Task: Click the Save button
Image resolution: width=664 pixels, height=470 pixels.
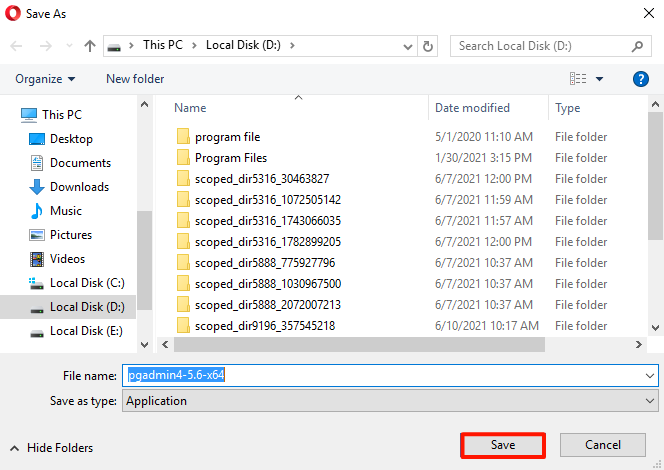Action: click(503, 445)
